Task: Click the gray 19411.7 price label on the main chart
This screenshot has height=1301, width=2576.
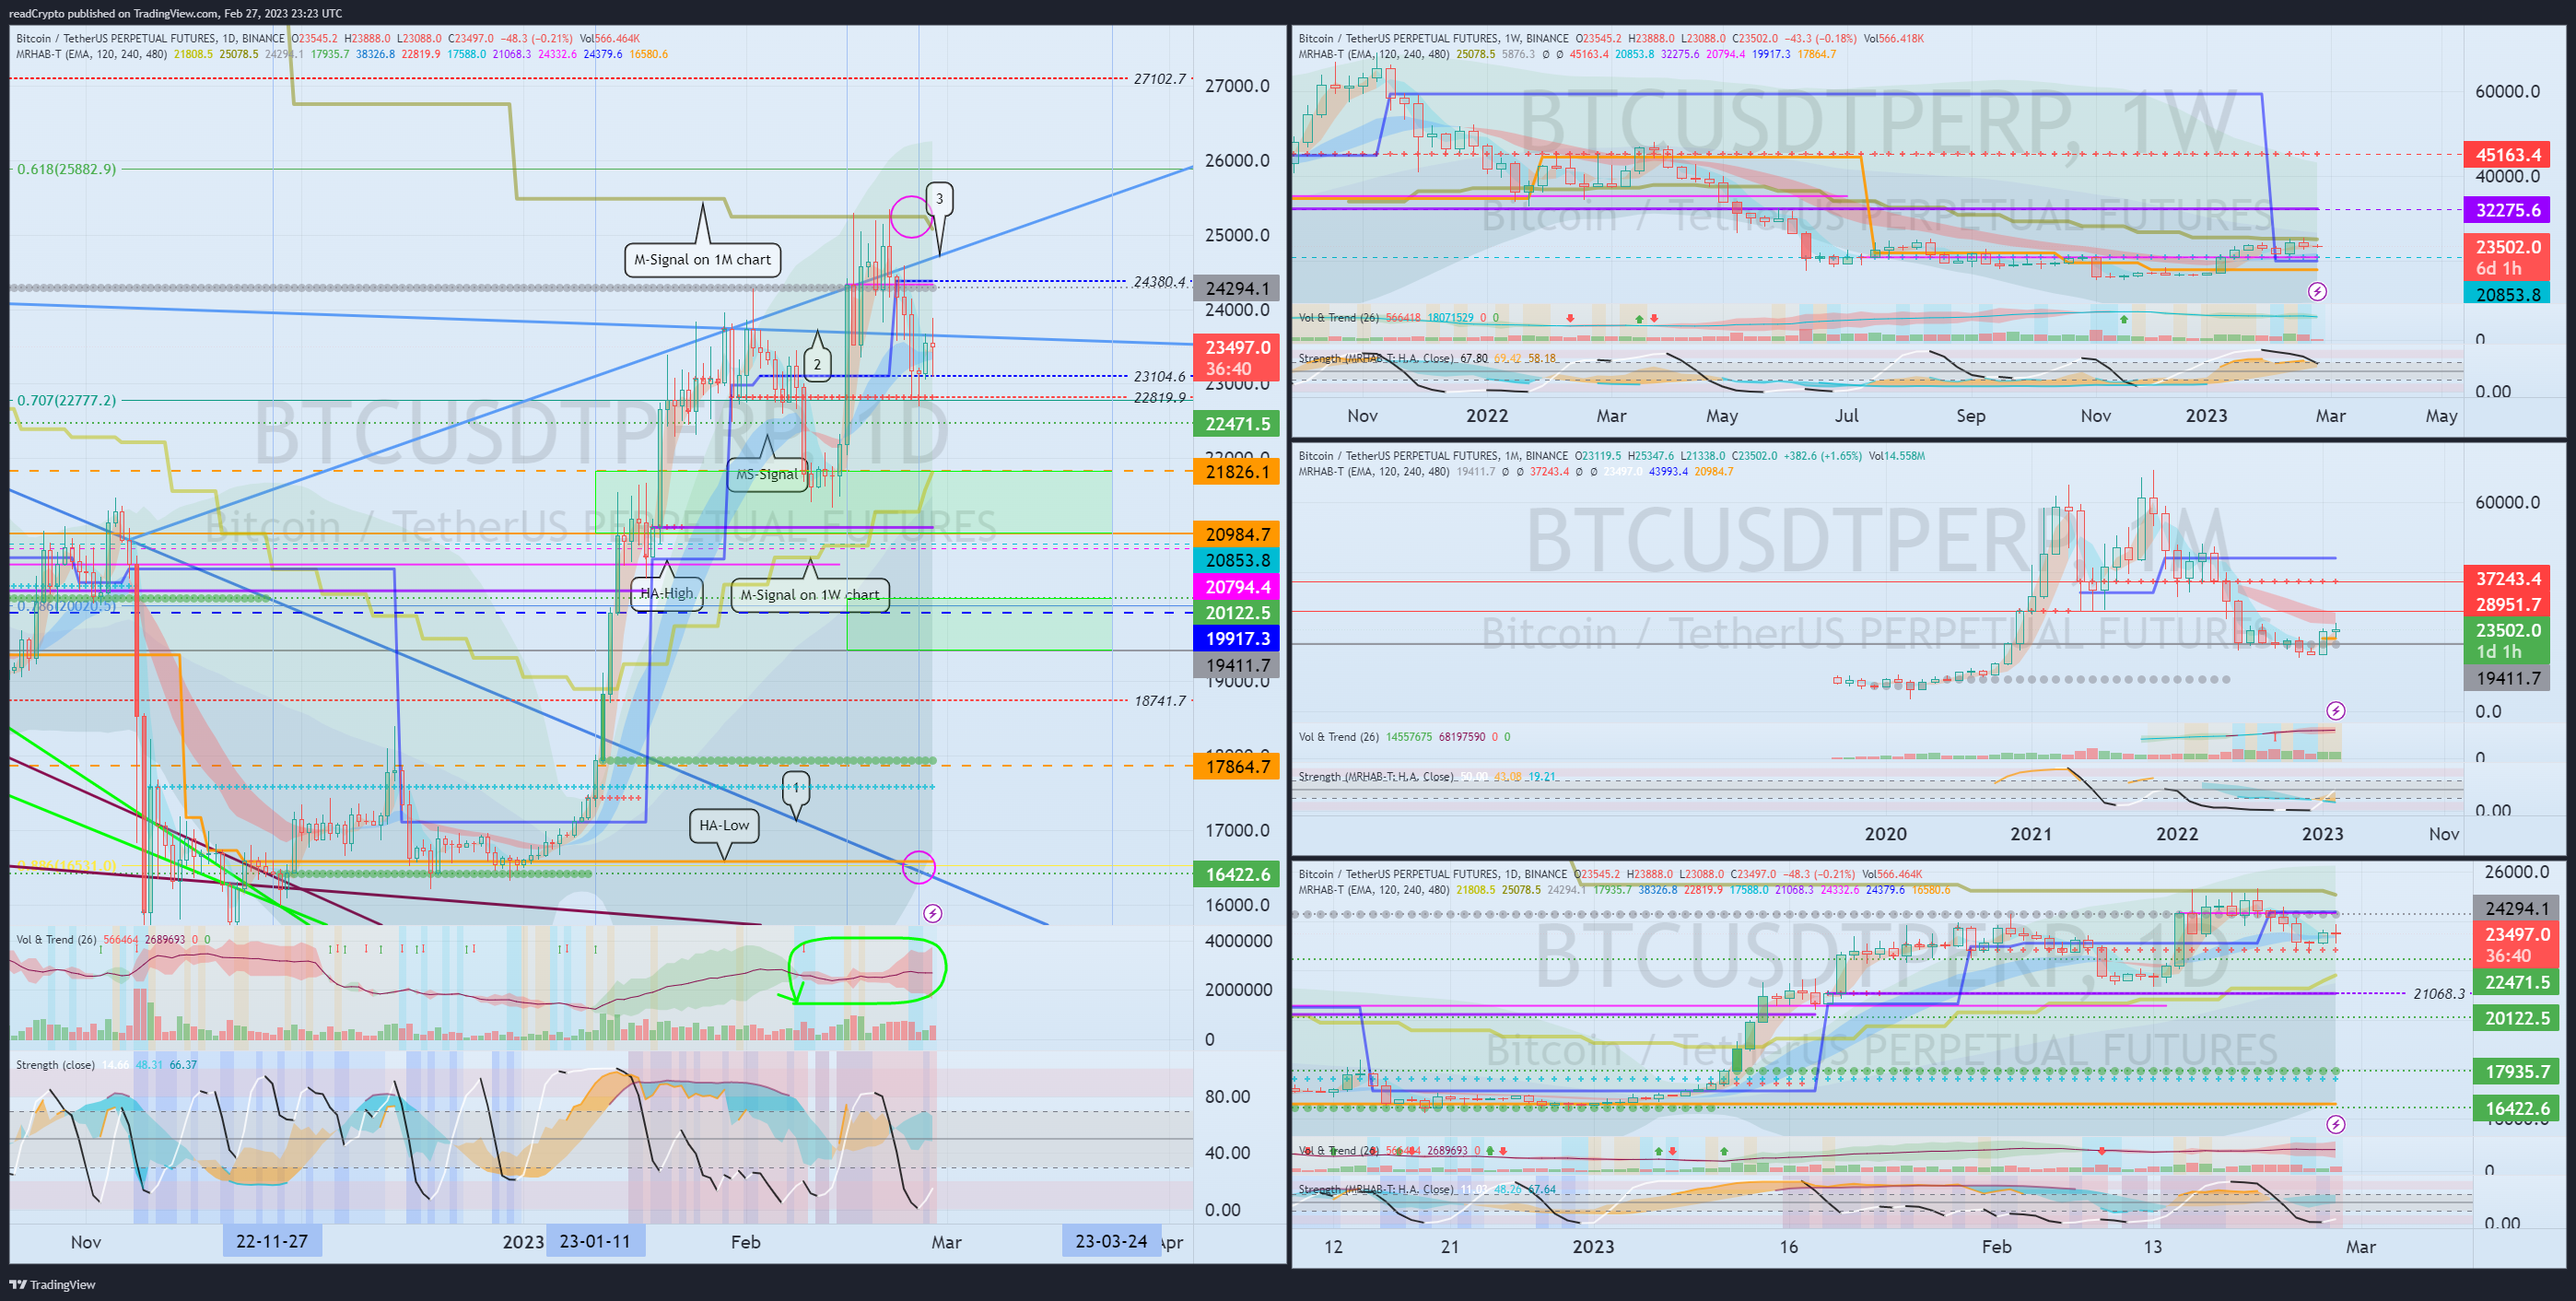Action: click(1237, 665)
